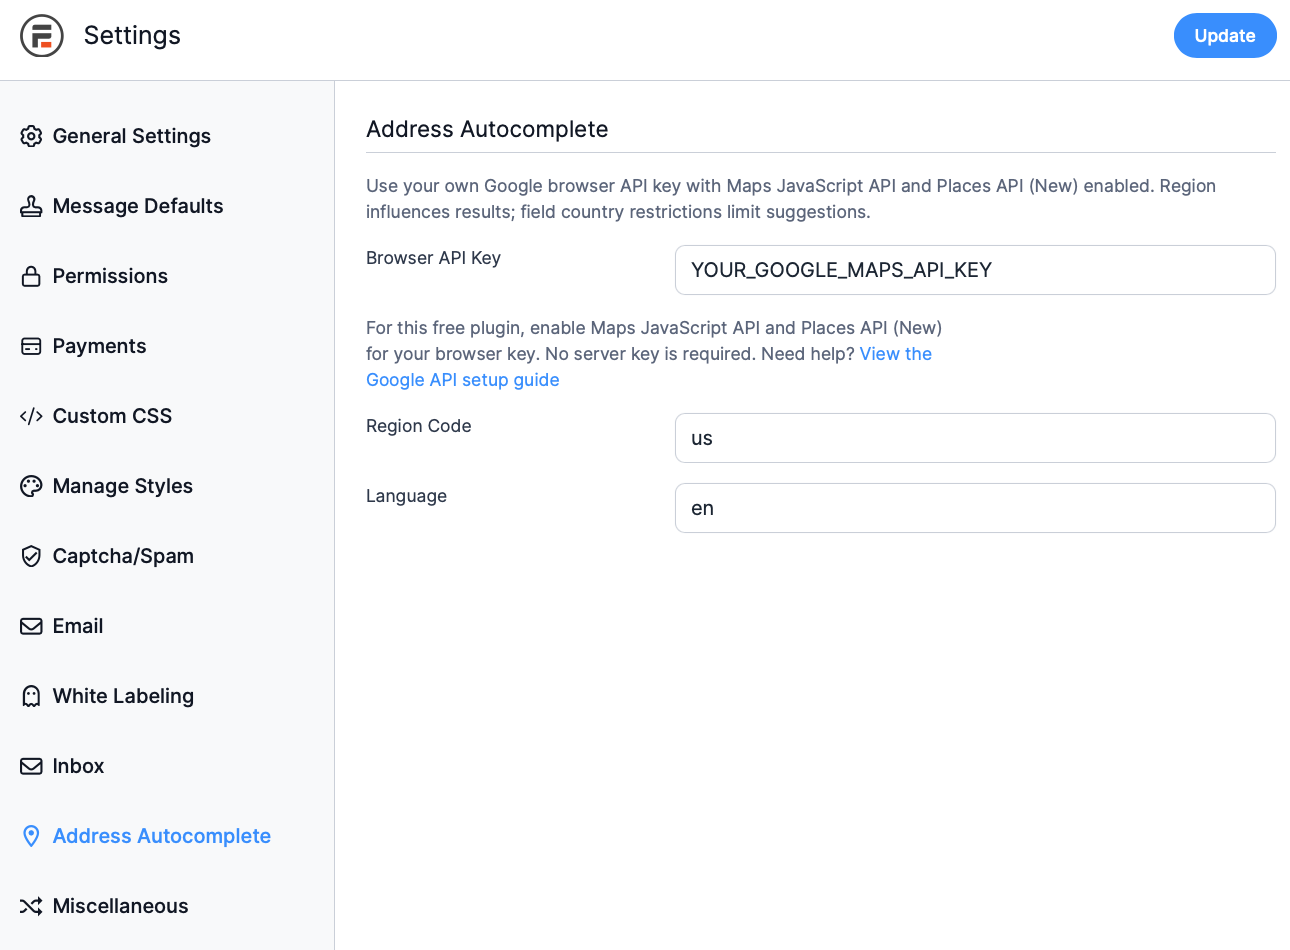Select Payments in the sidebar
Image resolution: width=1290 pixels, height=950 pixels.
[x=99, y=346]
